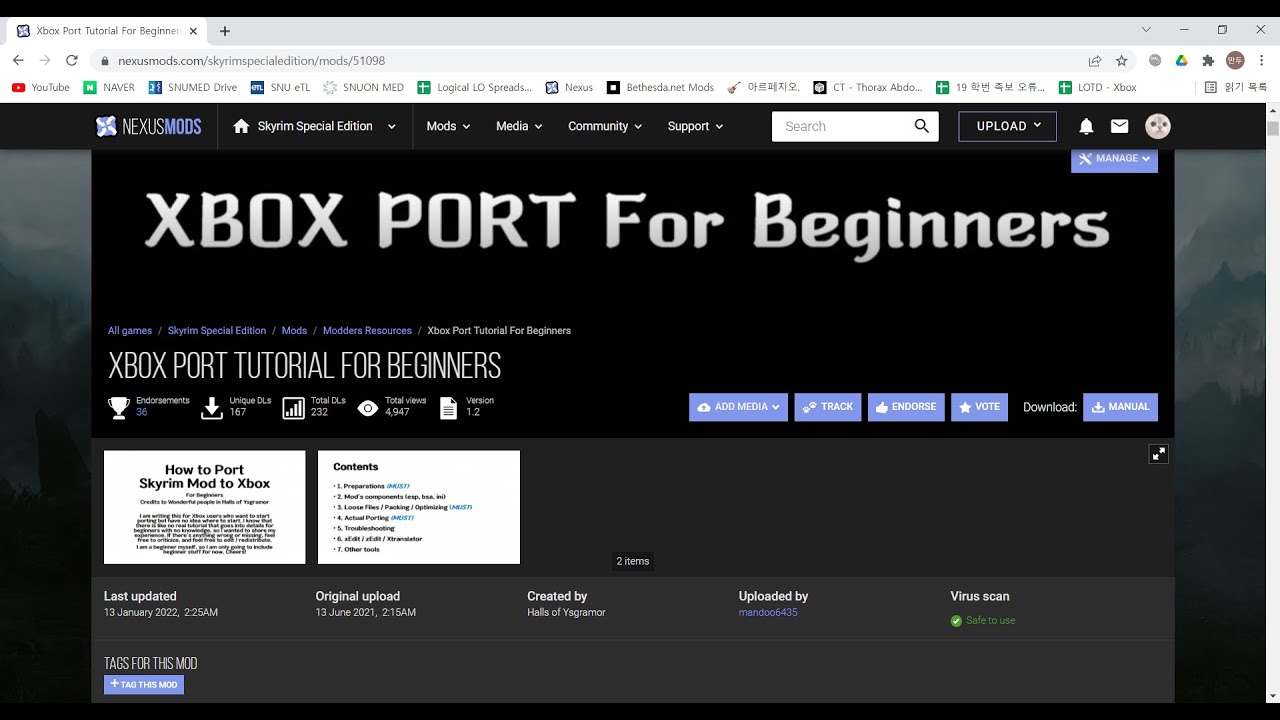The image size is (1280, 720).
Task: Expand the image gallery fullscreen icon
Action: click(1159, 454)
